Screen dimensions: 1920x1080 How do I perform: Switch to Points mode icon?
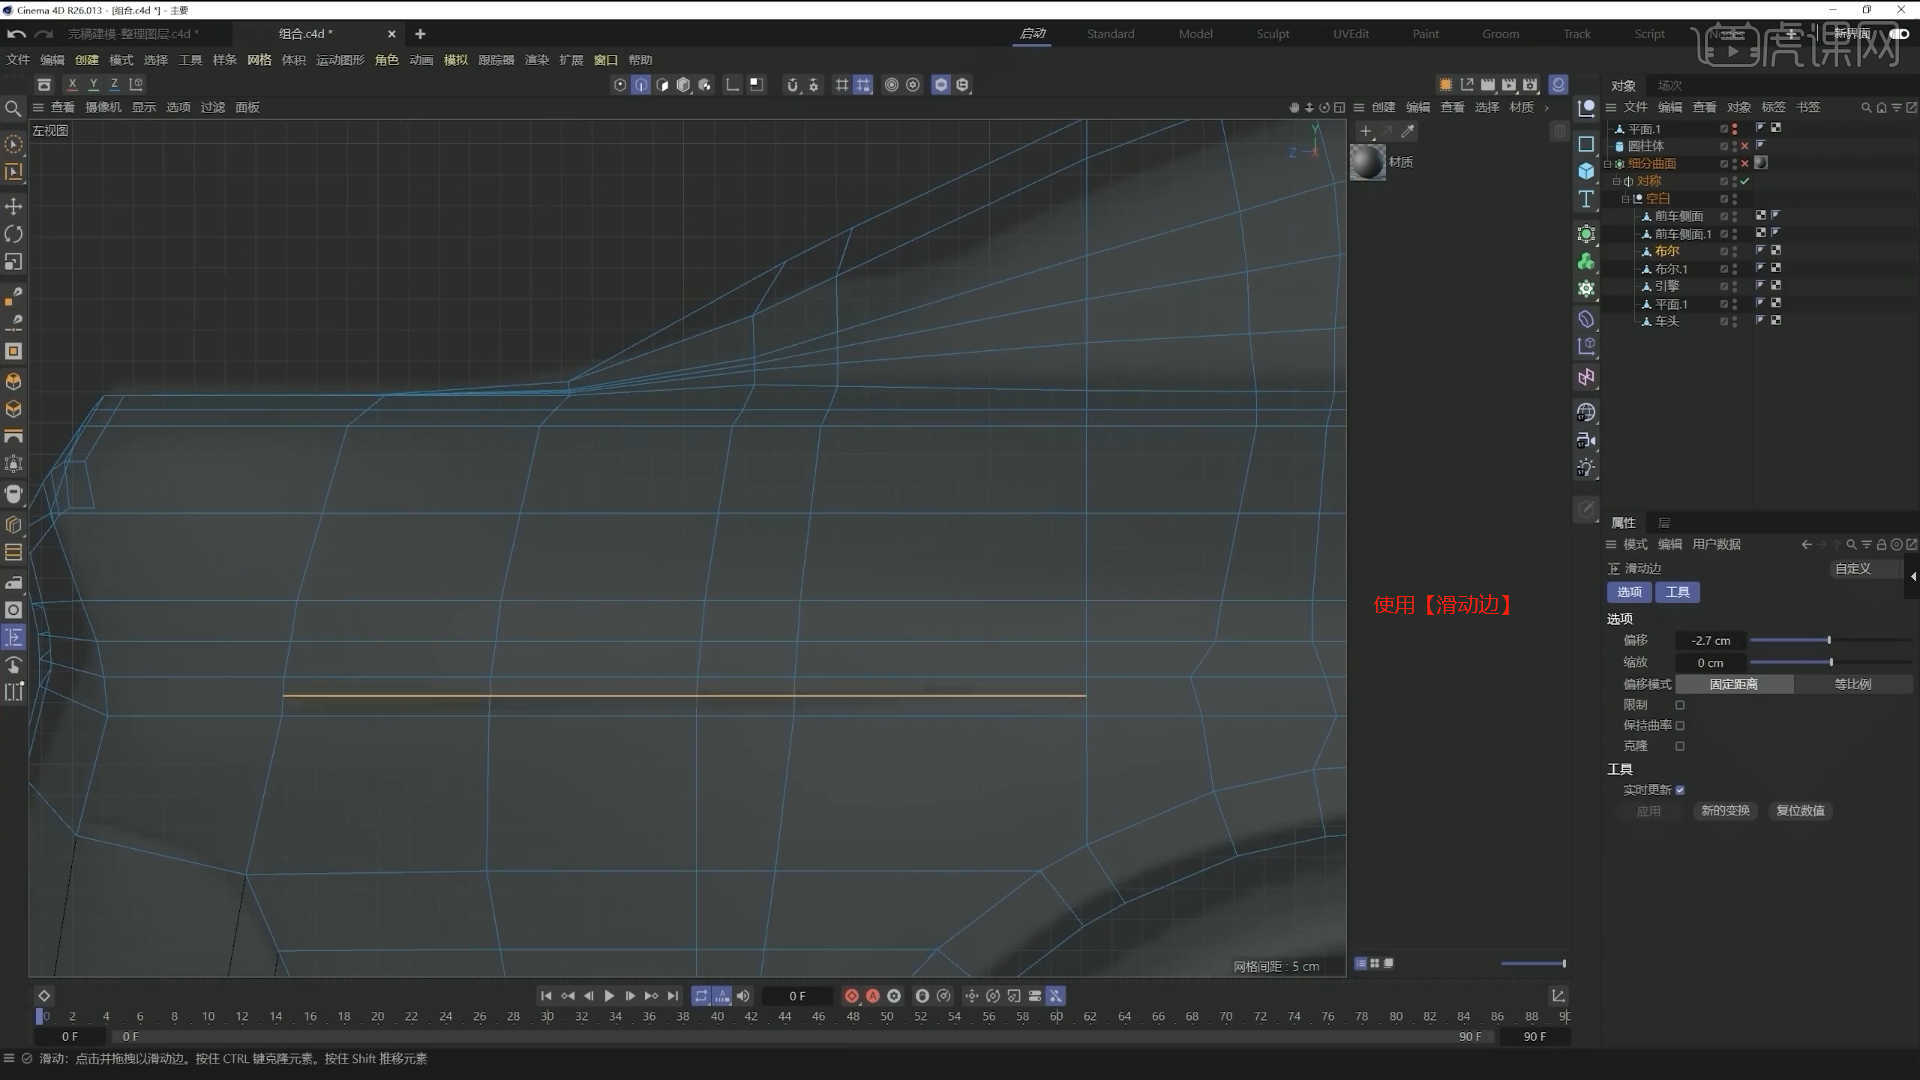(620, 85)
